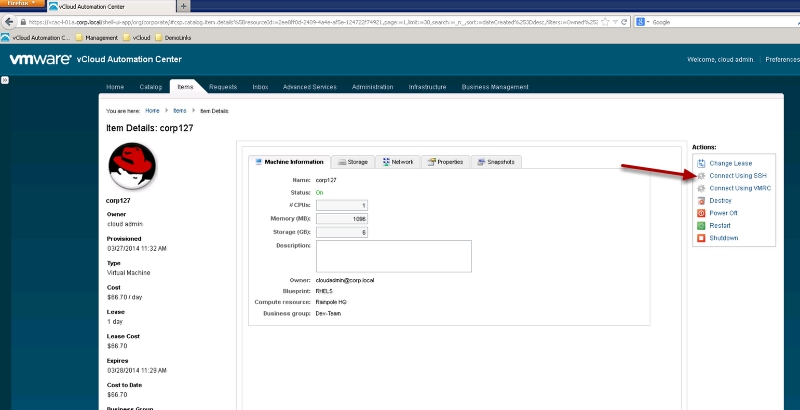
Task: Click the Storage tab disk icon
Action: tap(342, 162)
